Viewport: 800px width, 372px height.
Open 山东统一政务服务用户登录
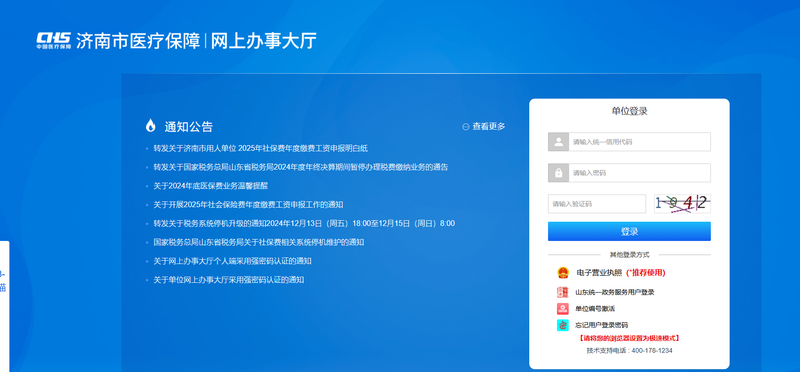615,292
